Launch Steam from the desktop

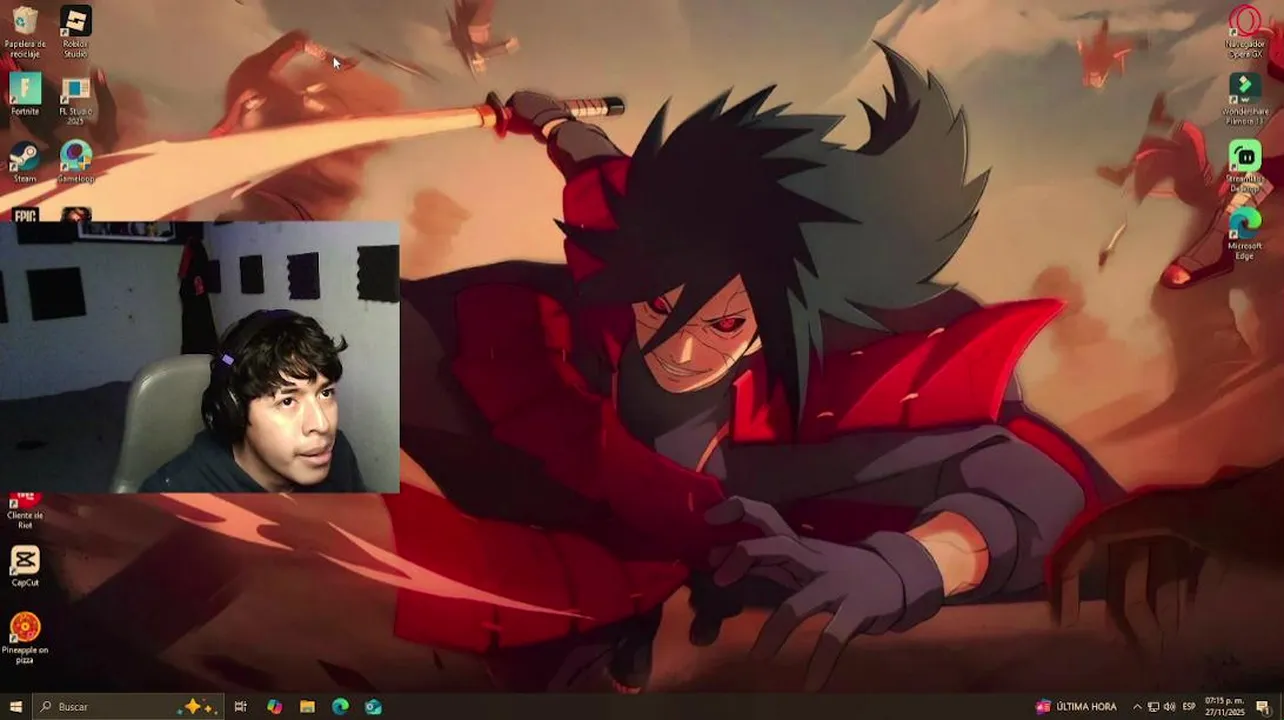(x=25, y=162)
